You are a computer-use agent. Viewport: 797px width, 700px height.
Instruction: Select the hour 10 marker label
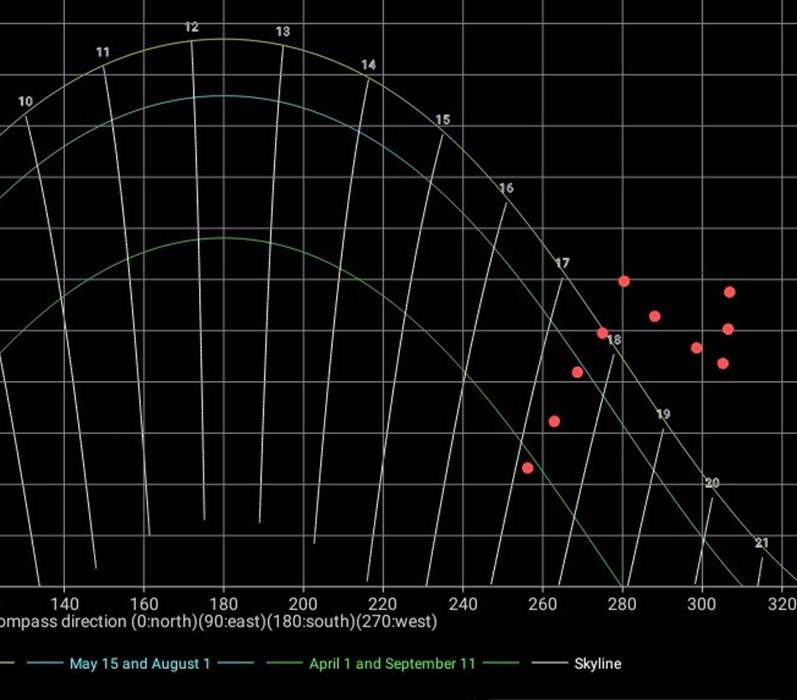tap(25, 101)
